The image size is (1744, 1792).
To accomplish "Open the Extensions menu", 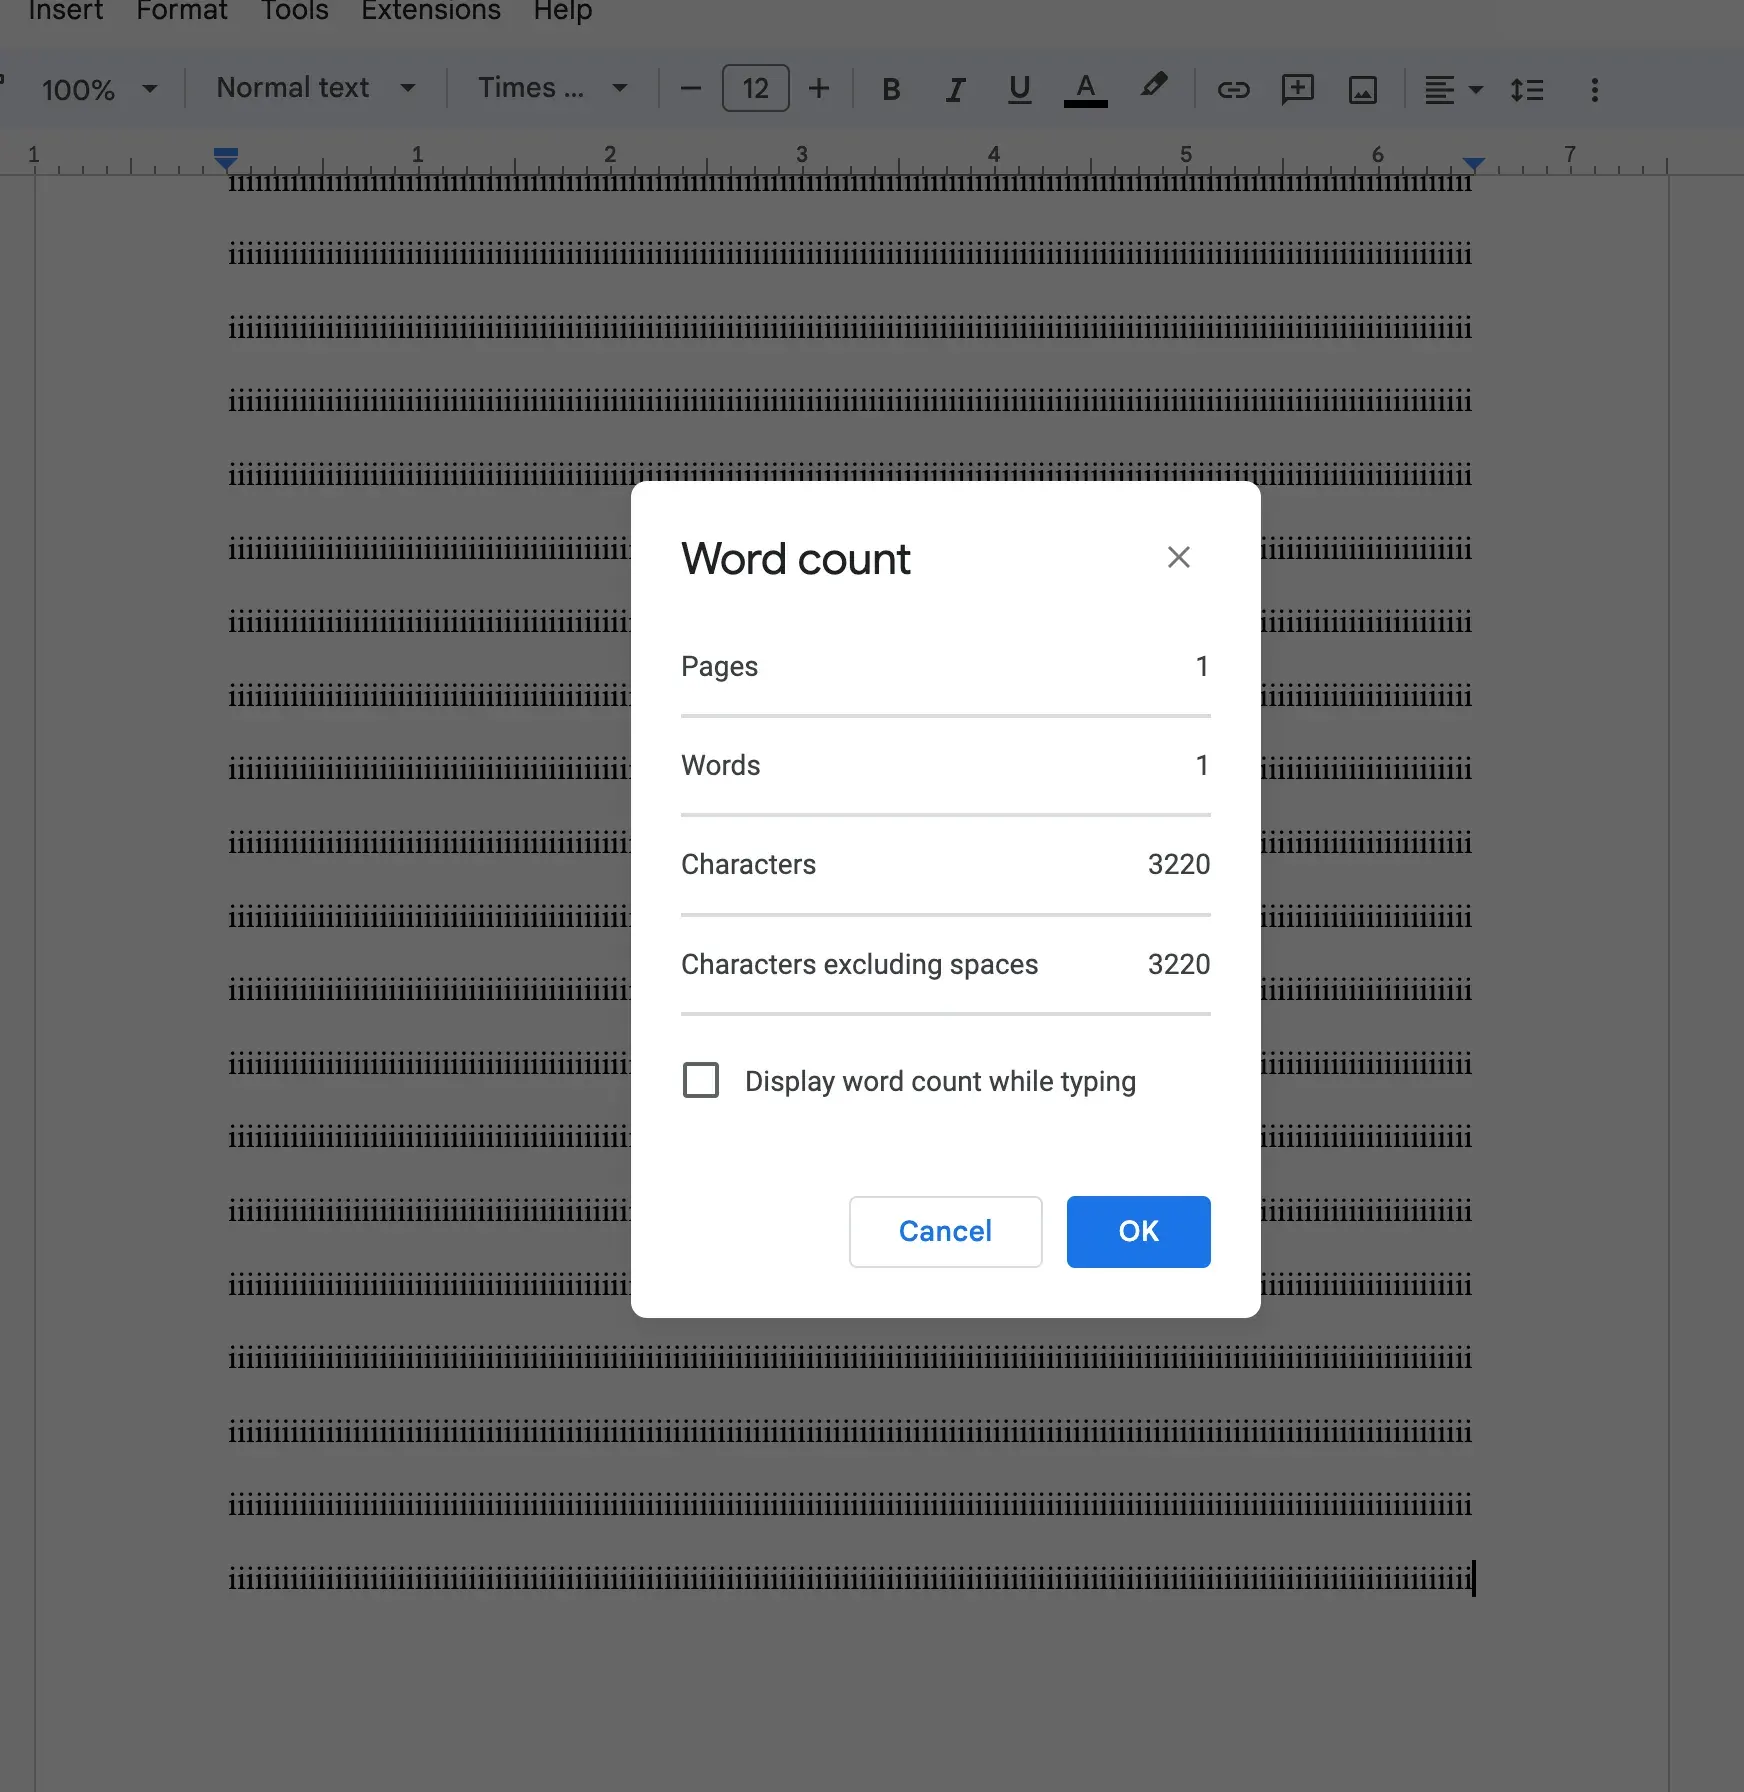I will click(430, 11).
